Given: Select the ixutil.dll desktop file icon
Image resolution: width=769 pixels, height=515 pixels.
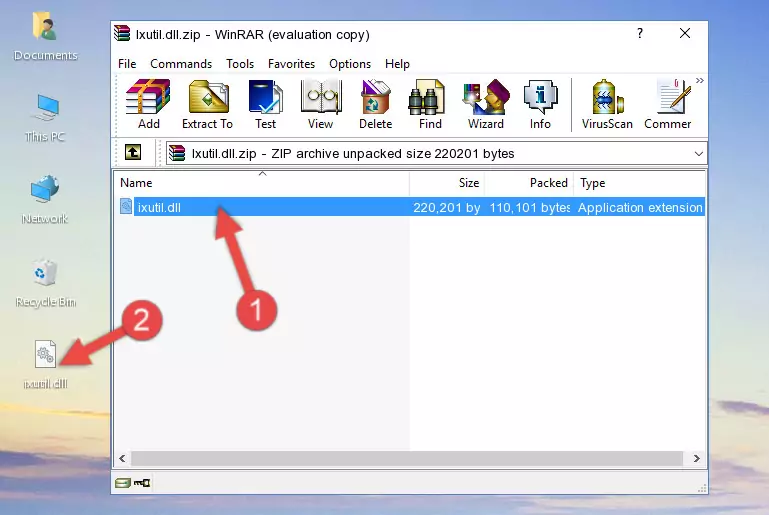Looking at the screenshot, I should pyautogui.click(x=46, y=365).
